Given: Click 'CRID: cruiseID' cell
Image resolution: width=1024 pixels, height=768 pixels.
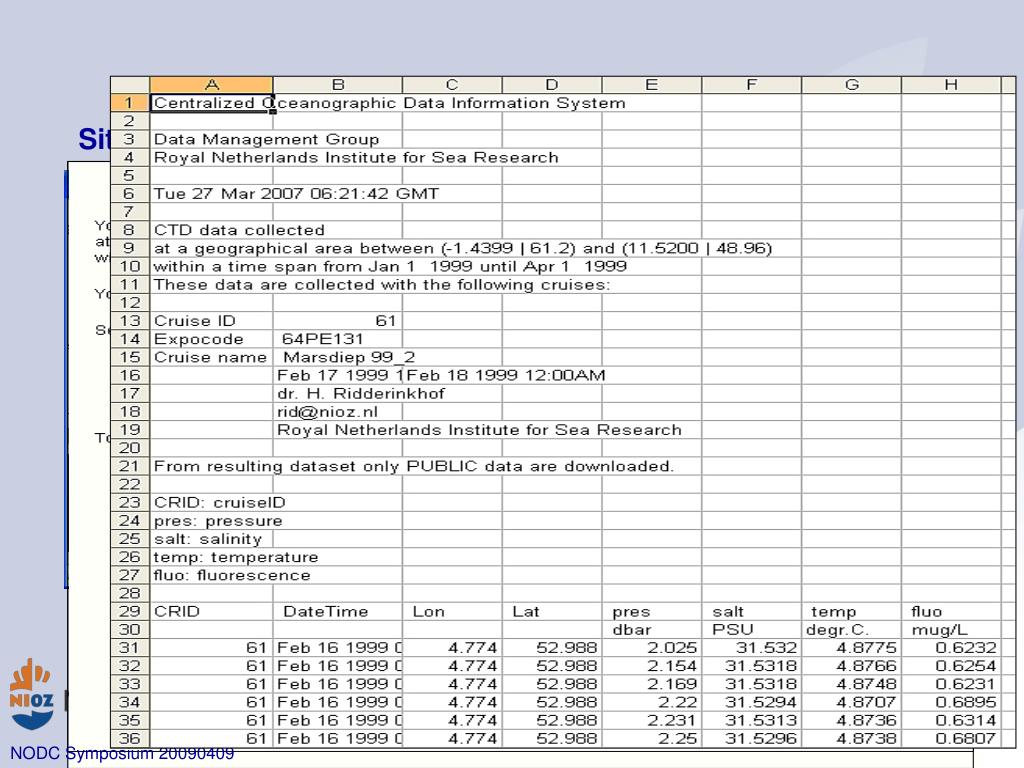Looking at the screenshot, I should coord(219,503).
